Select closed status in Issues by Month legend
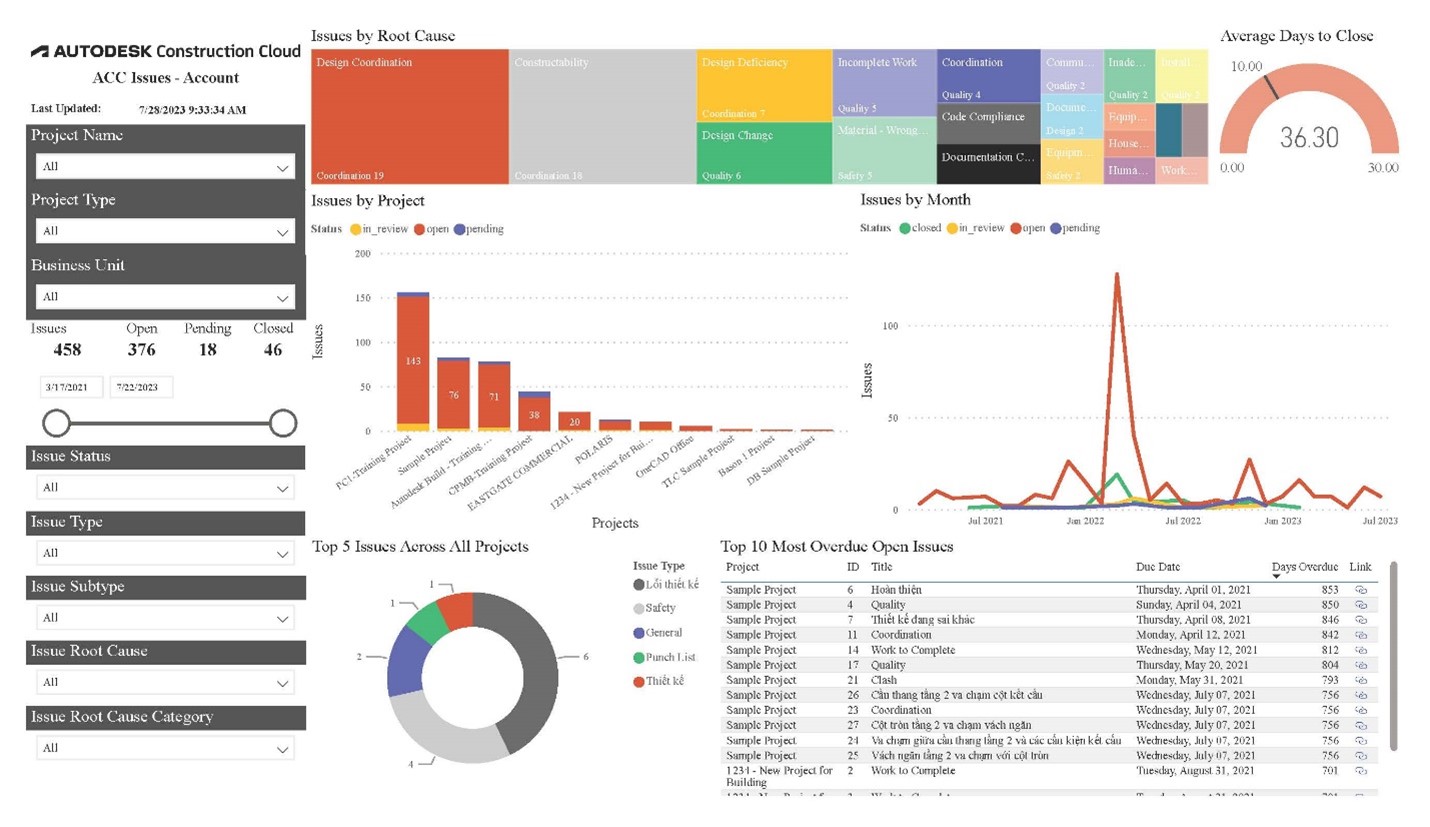This screenshot has height=827, width=1430. coord(920,228)
